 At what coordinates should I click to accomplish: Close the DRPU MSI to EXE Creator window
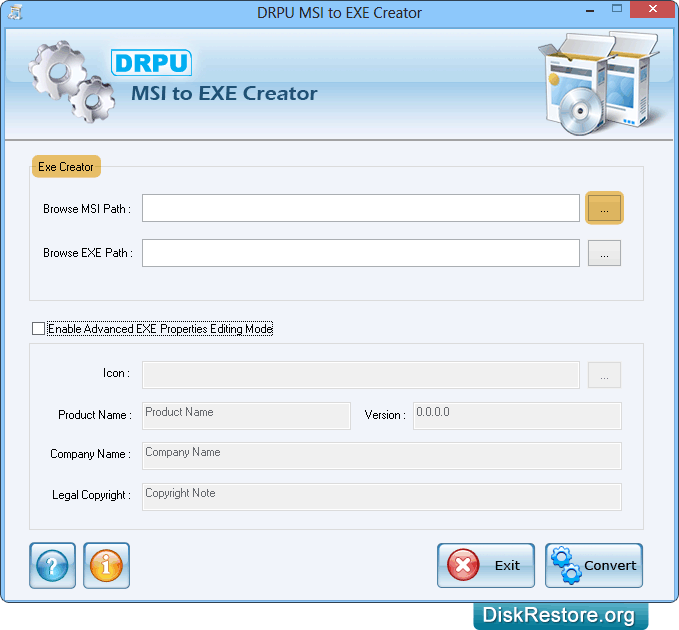653,9
